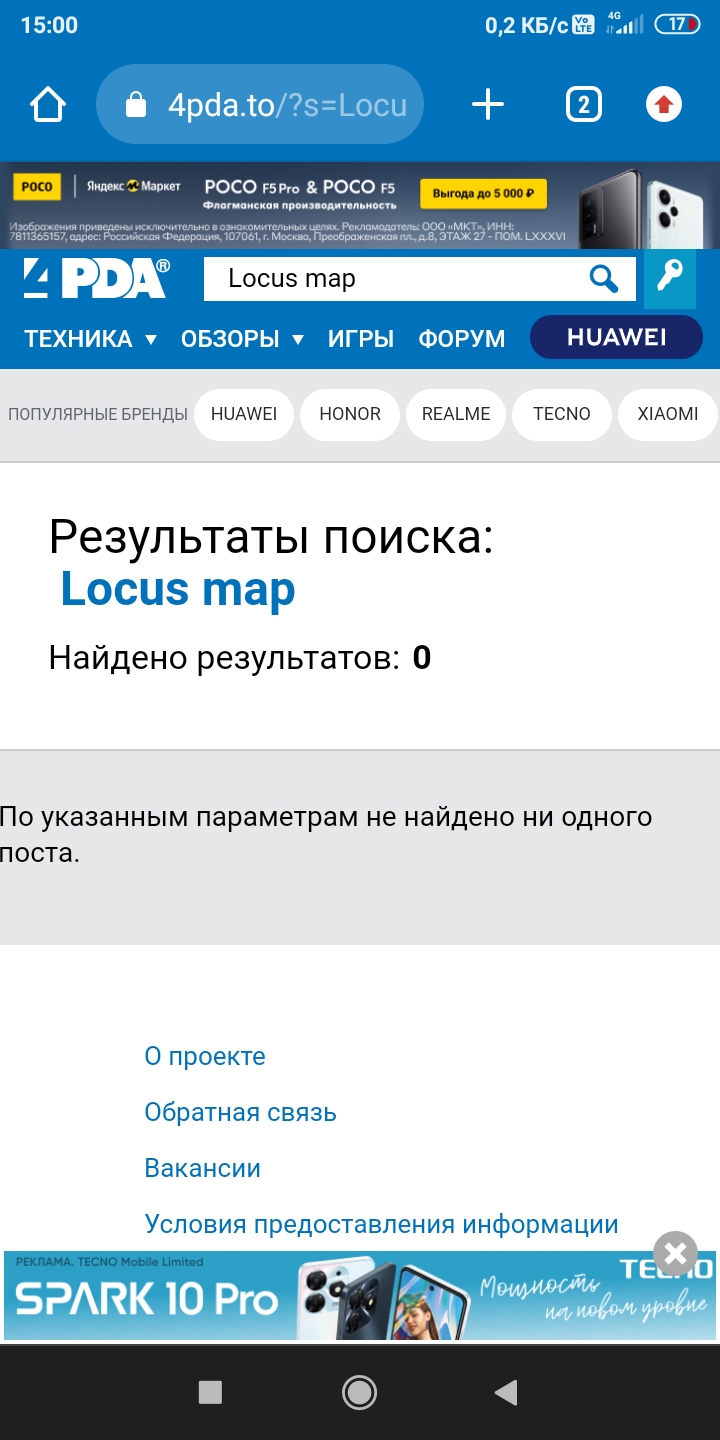
Task: Open login via key icon
Action: coord(670,278)
